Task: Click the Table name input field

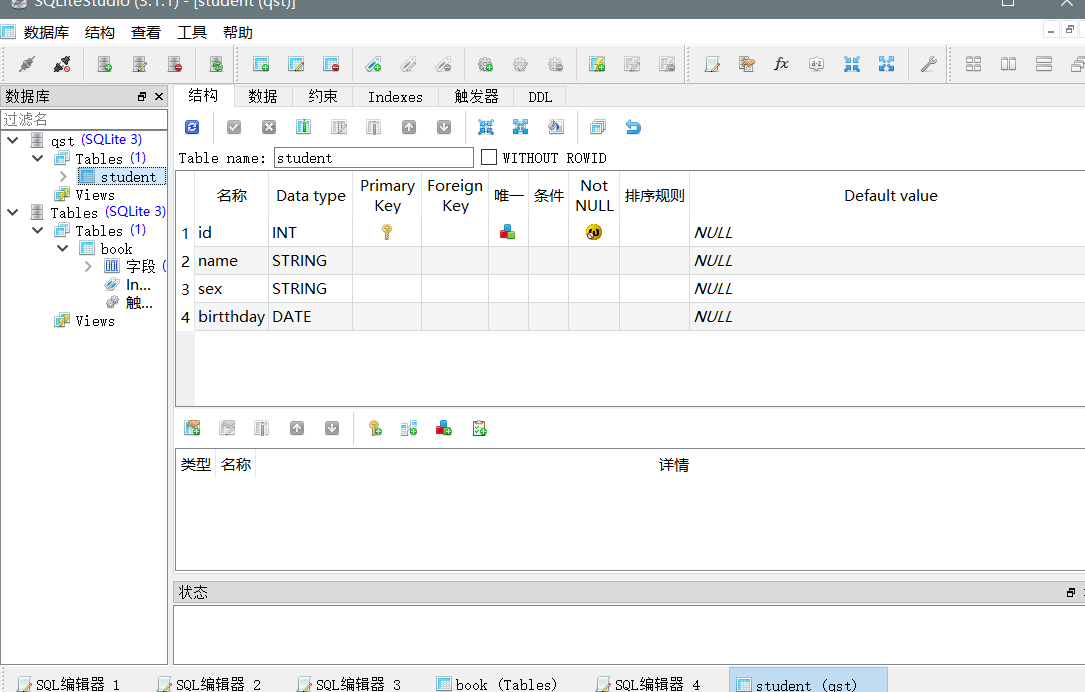Action: click(374, 158)
